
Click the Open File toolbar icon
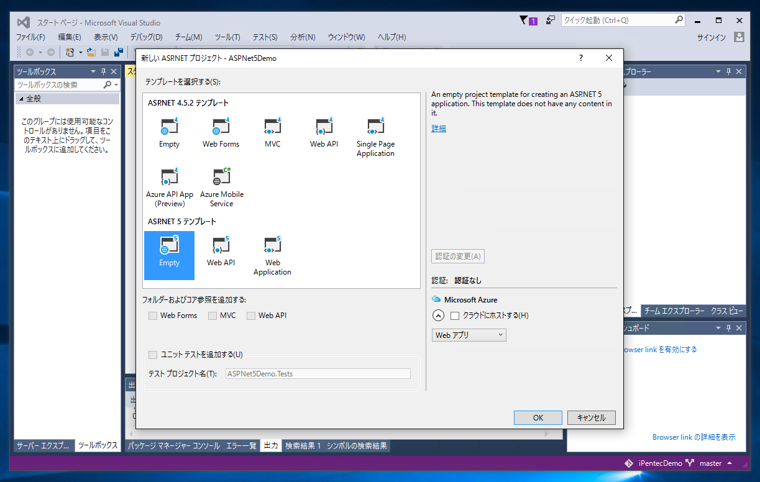(x=91, y=52)
